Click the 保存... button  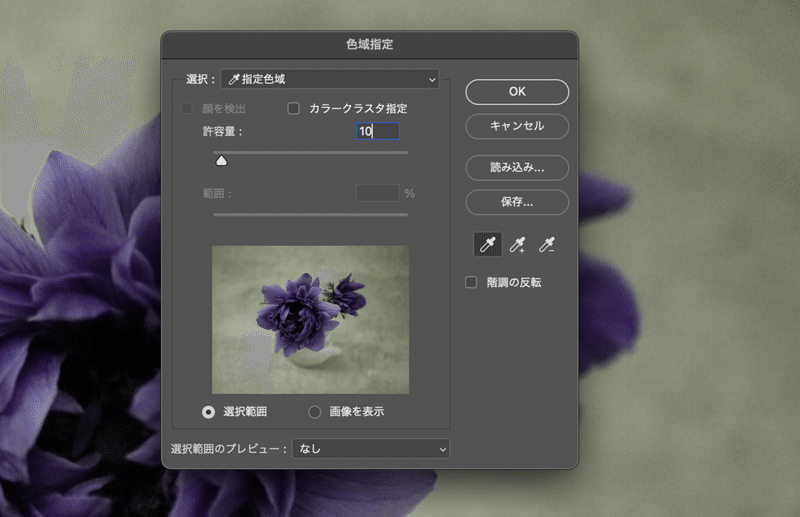(517, 202)
